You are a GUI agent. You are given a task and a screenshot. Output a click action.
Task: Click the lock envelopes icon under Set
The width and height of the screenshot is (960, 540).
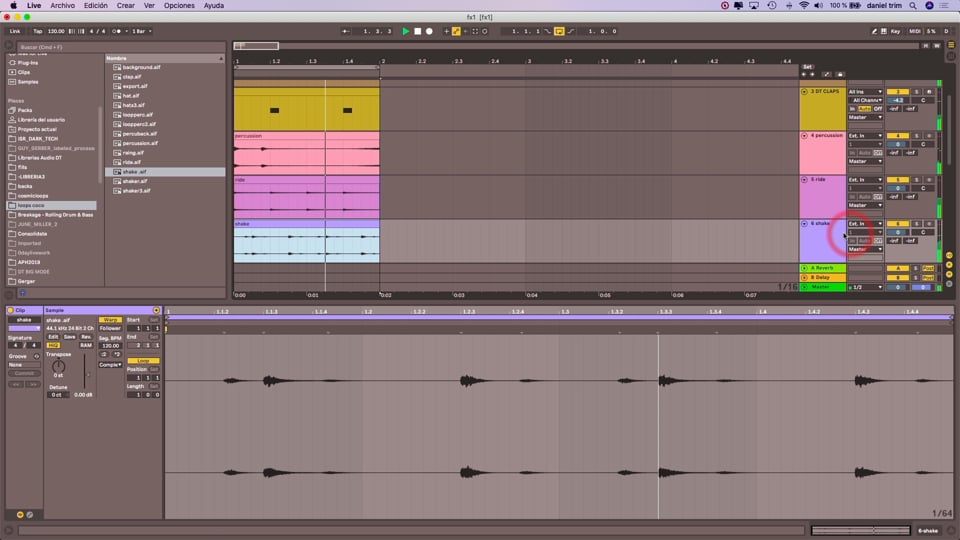pyautogui.click(x=840, y=75)
